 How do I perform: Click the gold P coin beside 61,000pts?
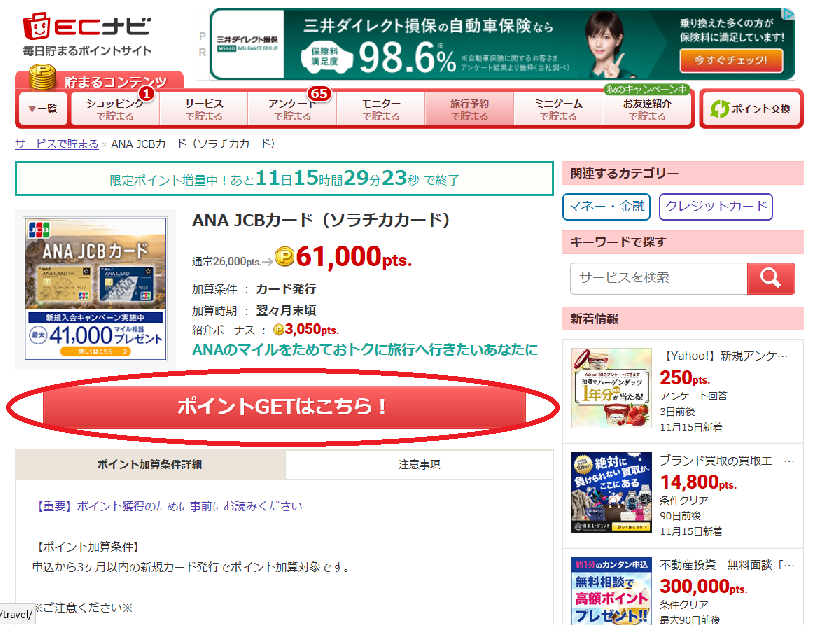pyautogui.click(x=284, y=258)
